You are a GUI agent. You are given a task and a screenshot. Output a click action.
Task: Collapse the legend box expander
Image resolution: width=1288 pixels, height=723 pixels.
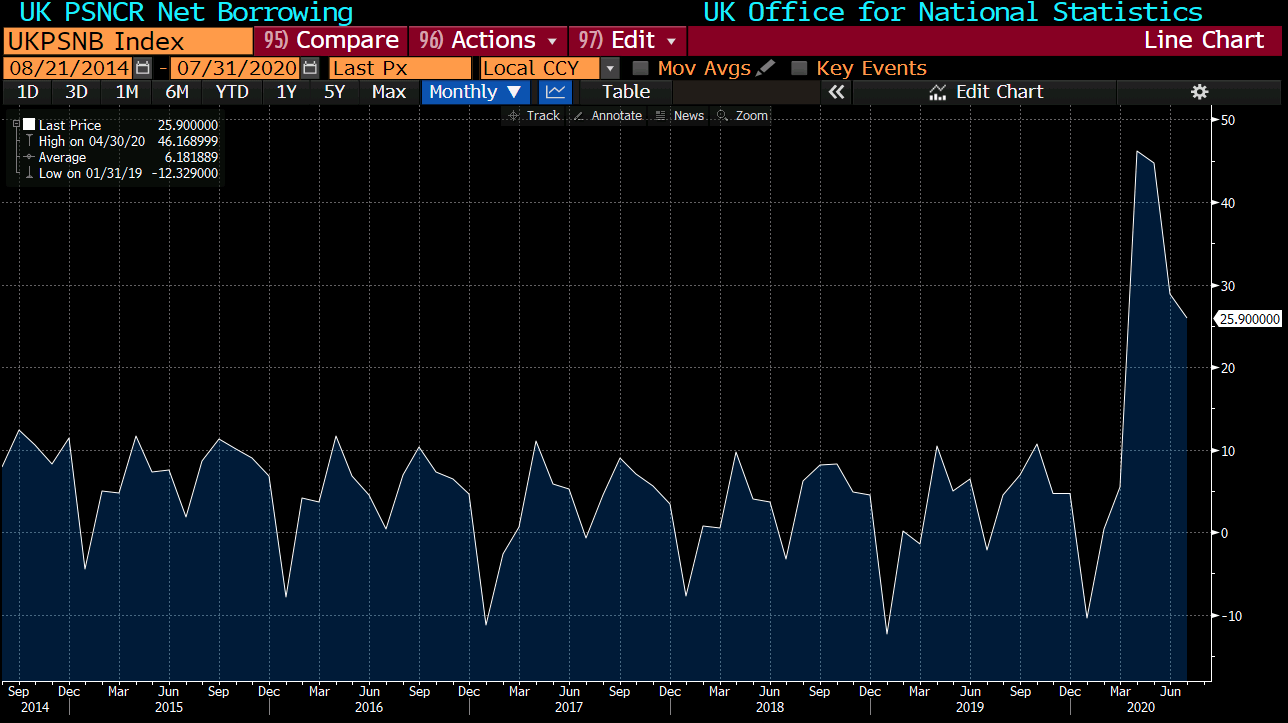[16, 125]
